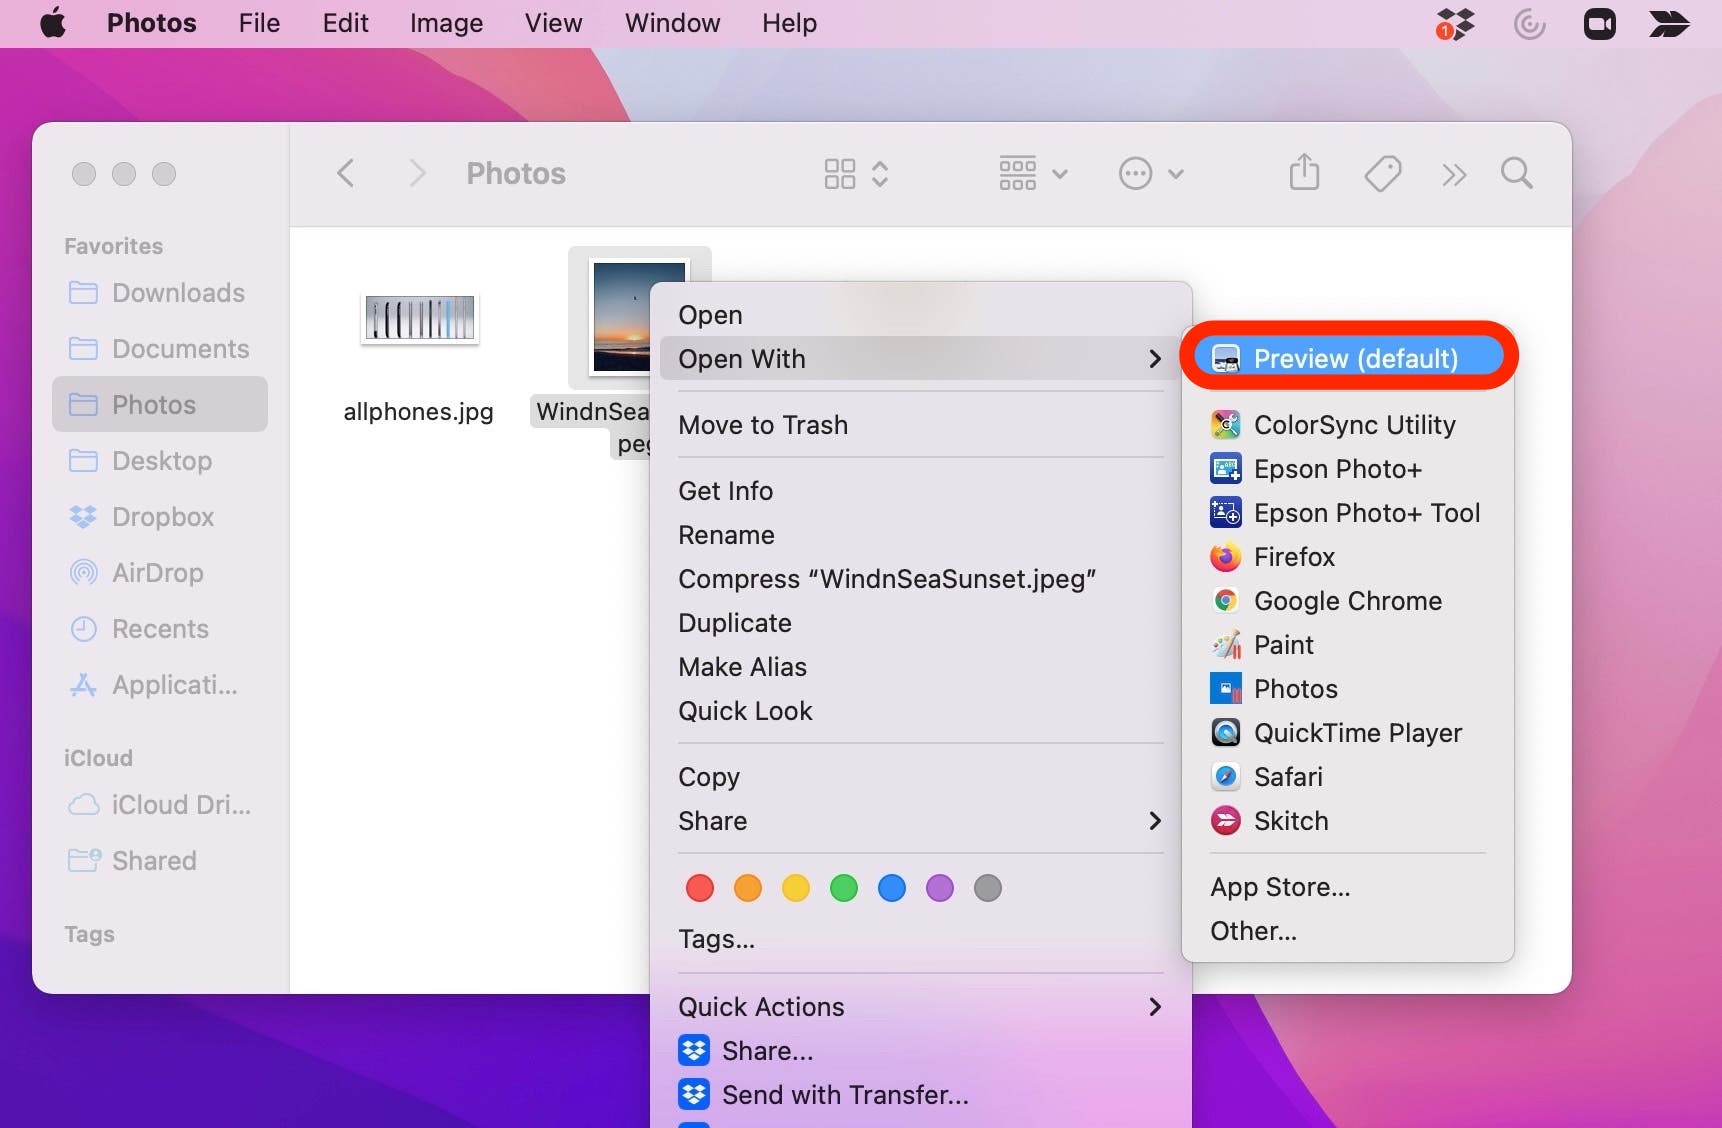
Task: Choose Preview (default) to open the file
Action: click(1354, 358)
